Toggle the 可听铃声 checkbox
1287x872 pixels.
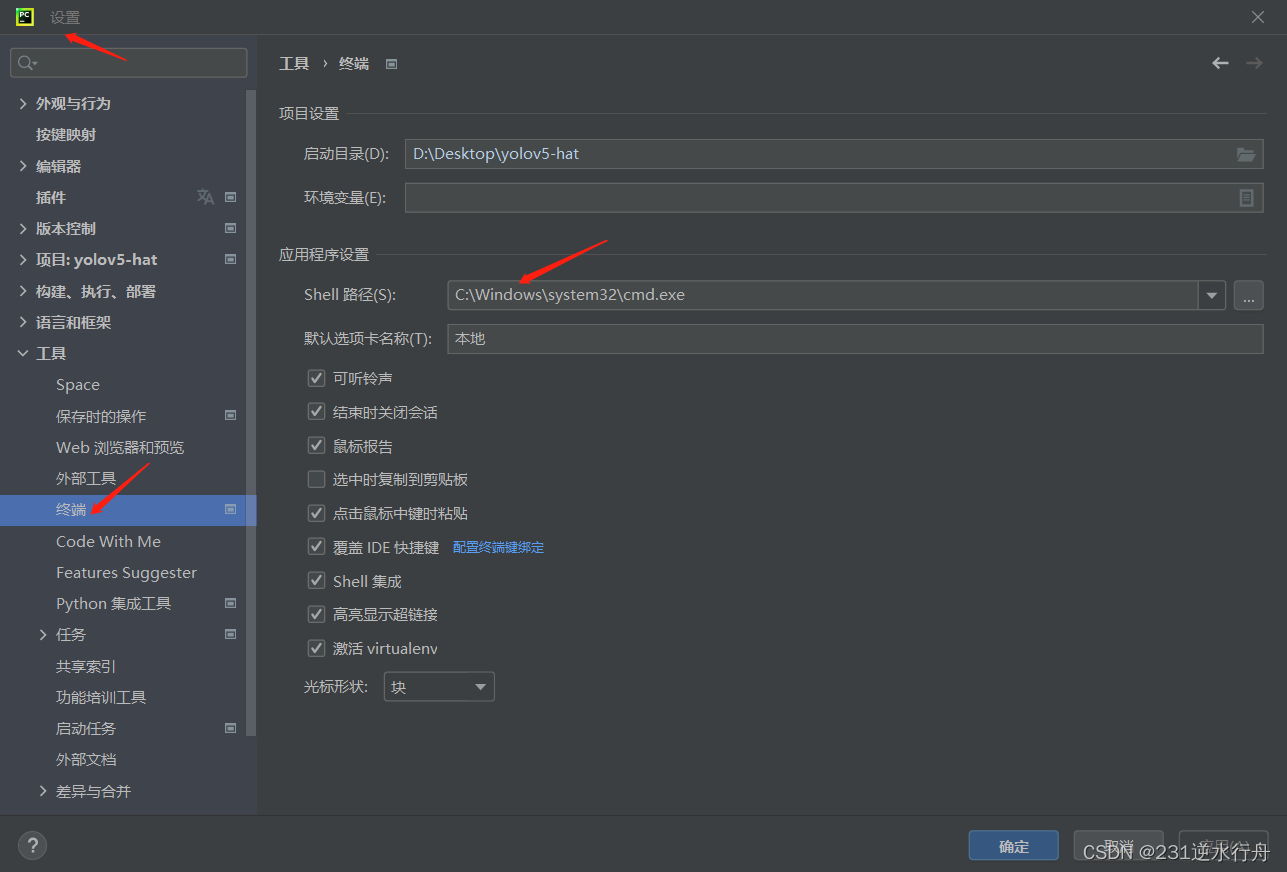coord(316,378)
